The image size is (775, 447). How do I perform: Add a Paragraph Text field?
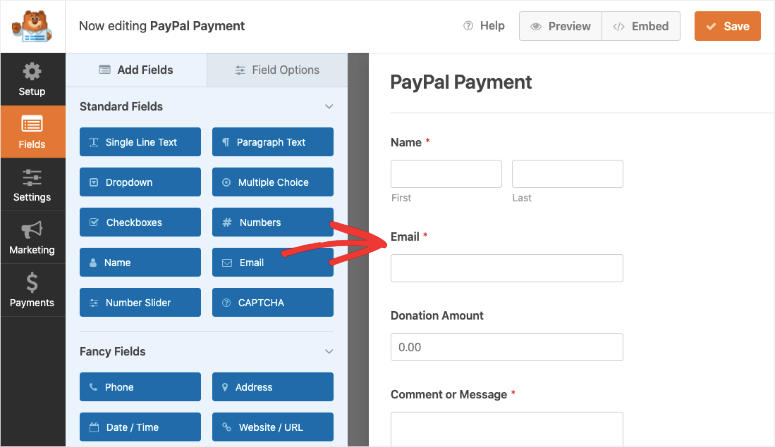[x=273, y=142]
